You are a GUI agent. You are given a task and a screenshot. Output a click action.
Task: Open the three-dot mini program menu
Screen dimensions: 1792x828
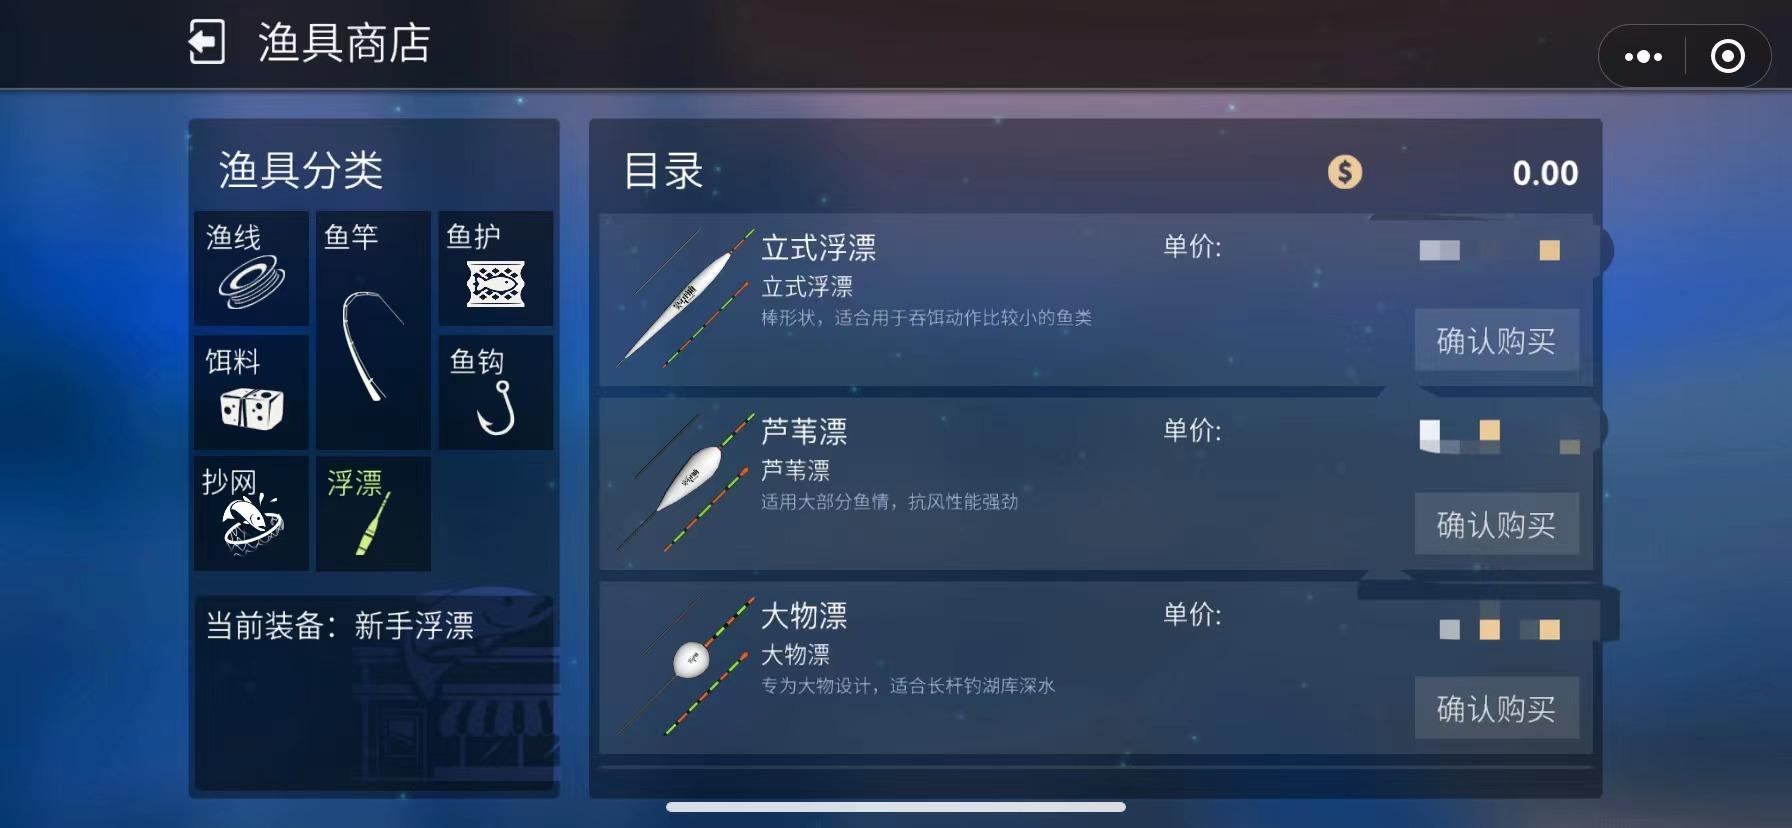pyautogui.click(x=1643, y=56)
